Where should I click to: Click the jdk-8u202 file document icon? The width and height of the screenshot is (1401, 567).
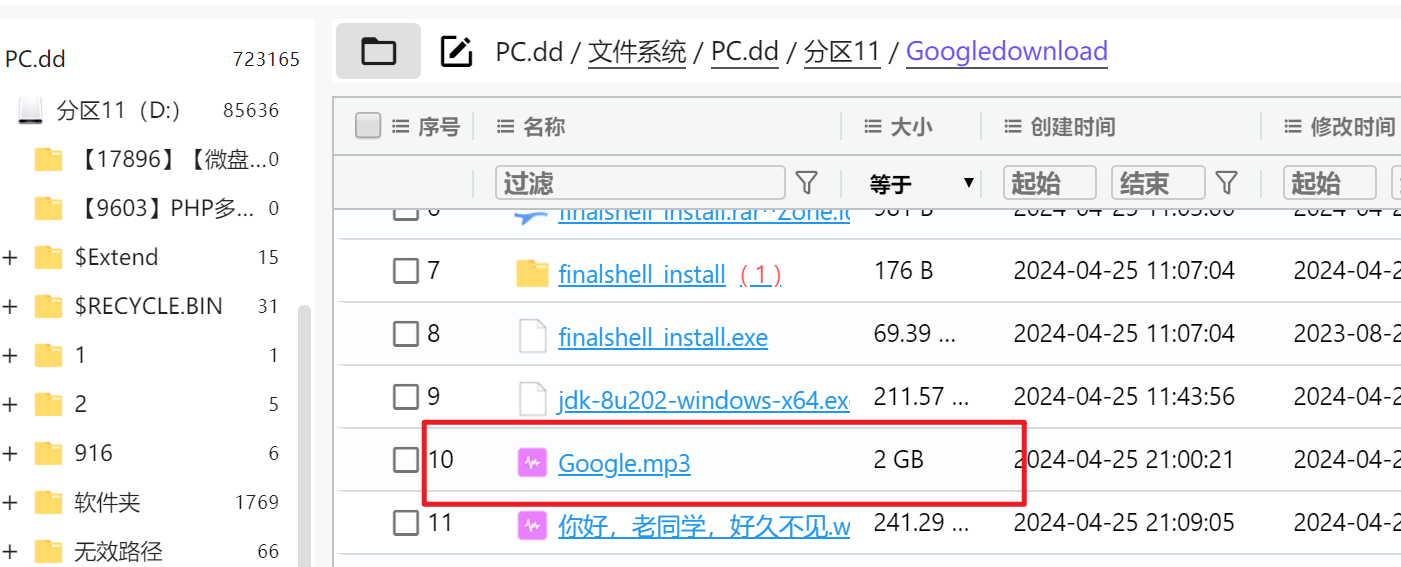[532, 398]
